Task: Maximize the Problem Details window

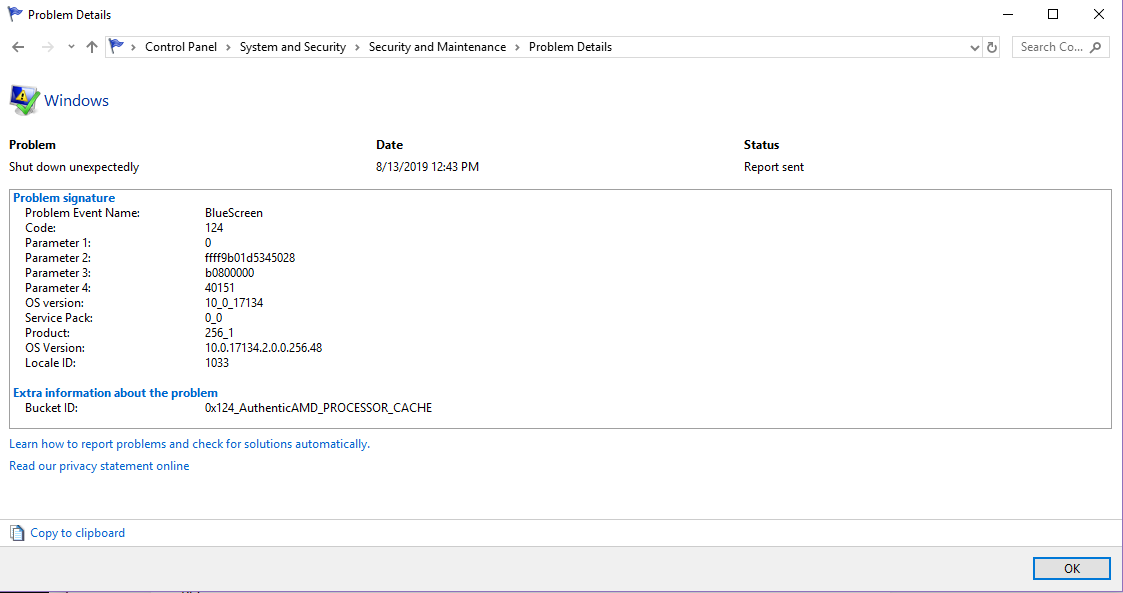Action: coord(1053,14)
